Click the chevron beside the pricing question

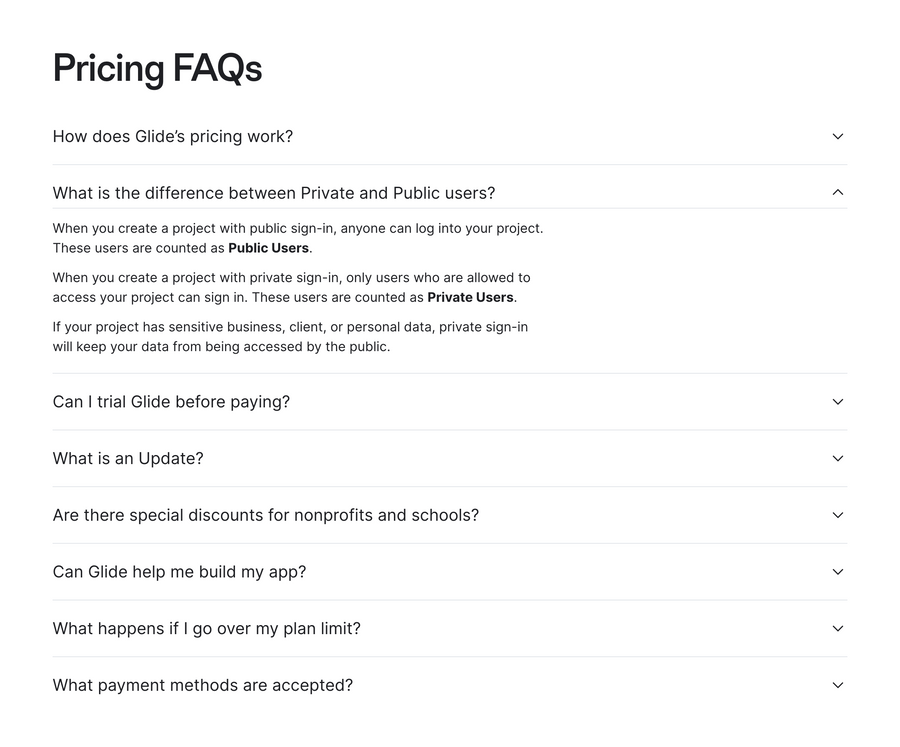tap(838, 136)
